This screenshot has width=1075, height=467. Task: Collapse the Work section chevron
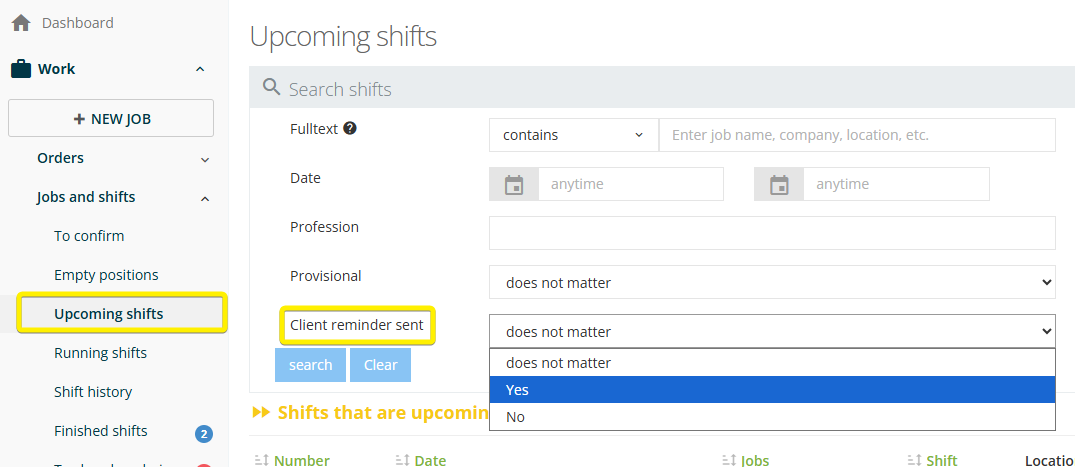pos(200,69)
